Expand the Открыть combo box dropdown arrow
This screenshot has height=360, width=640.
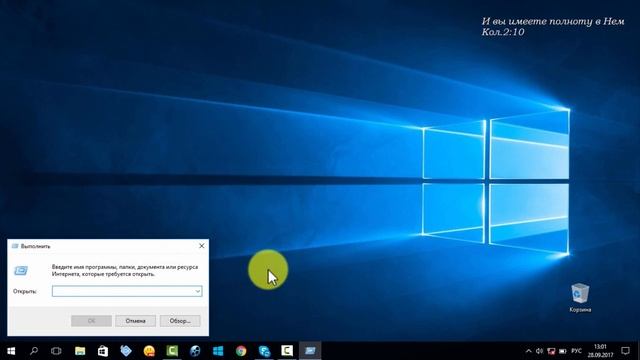tap(198, 291)
